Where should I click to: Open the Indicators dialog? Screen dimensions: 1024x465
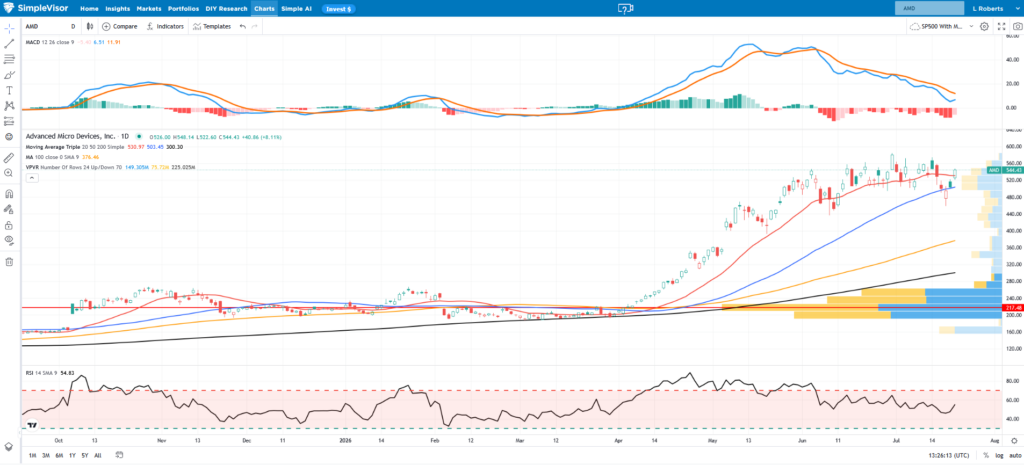click(x=165, y=27)
